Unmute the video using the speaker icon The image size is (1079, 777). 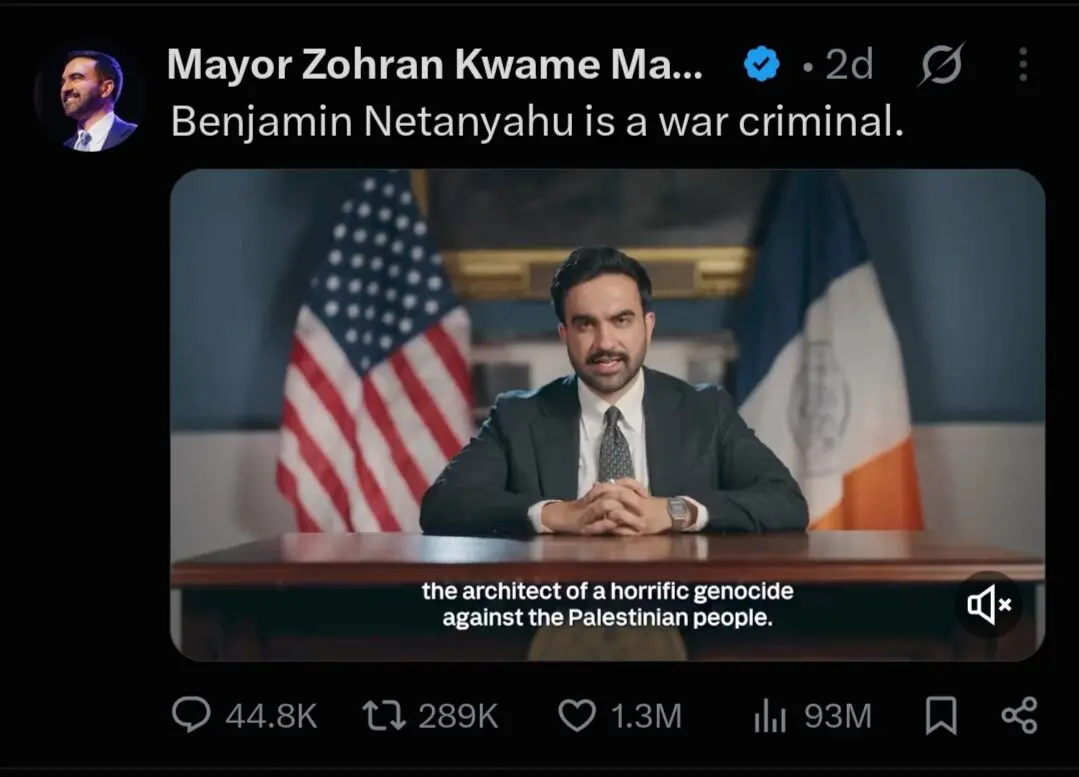point(990,604)
